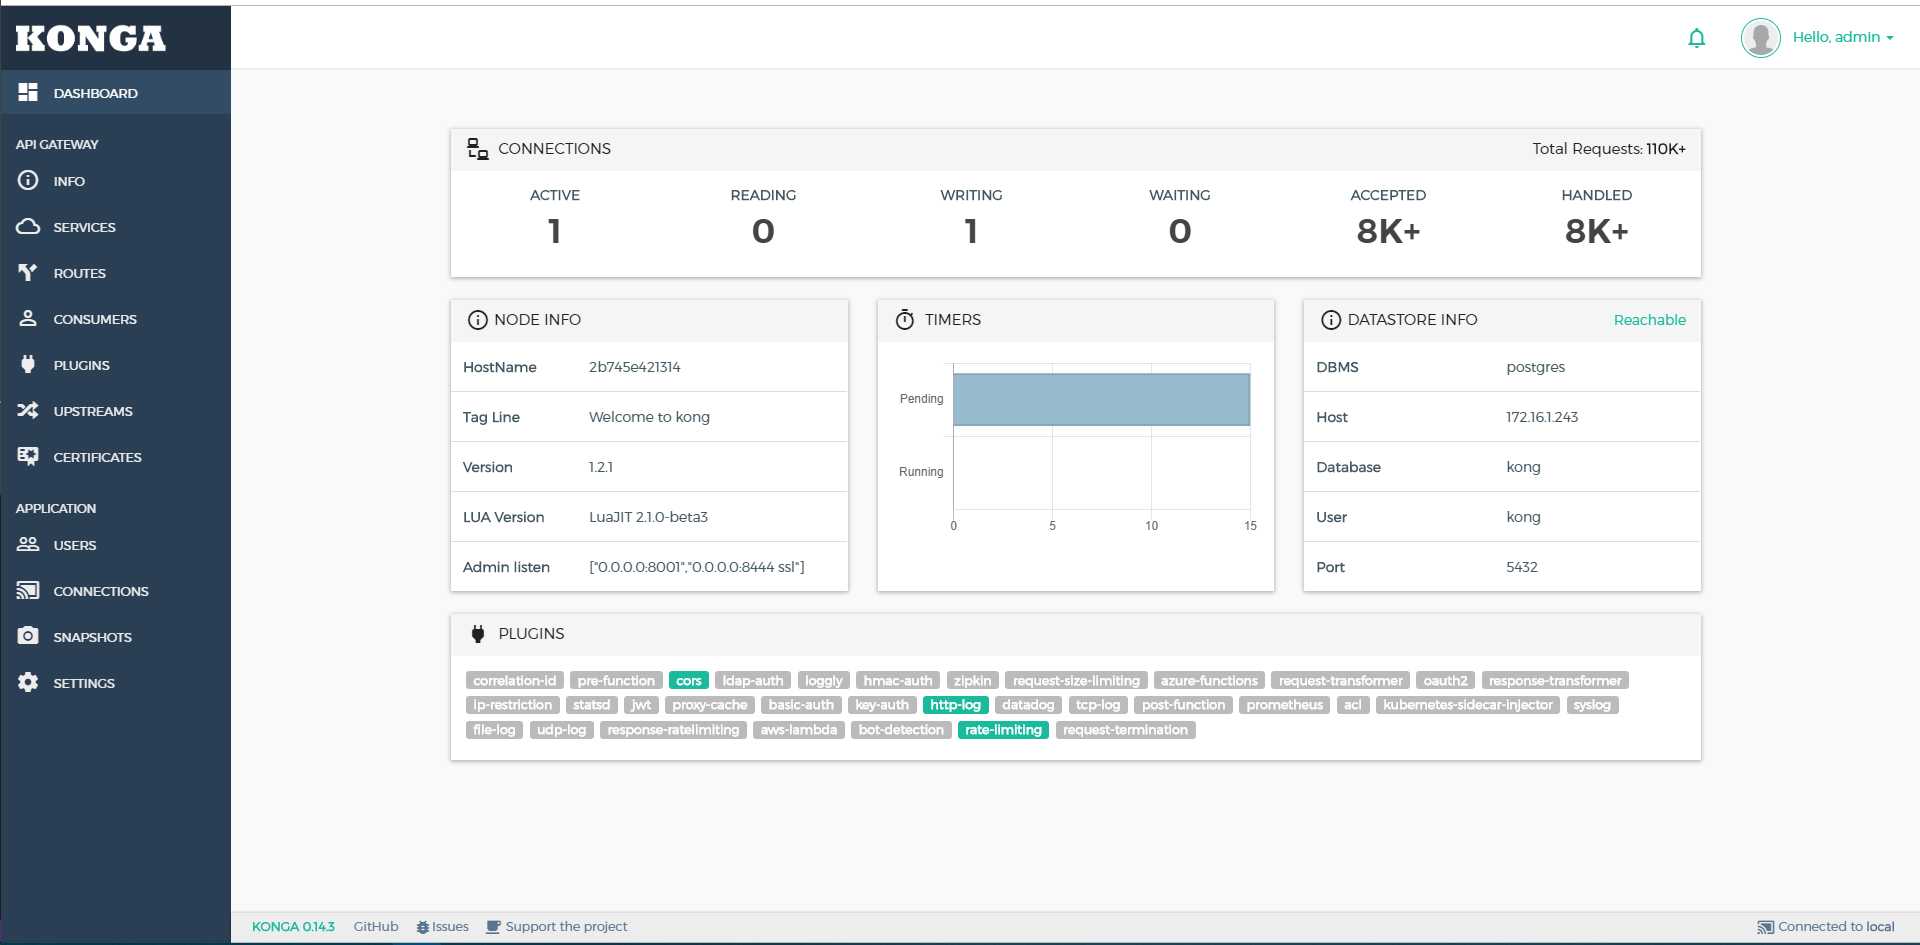Image resolution: width=1920 pixels, height=945 pixels.
Task: Open the GitHub footer link
Action: 375,927
